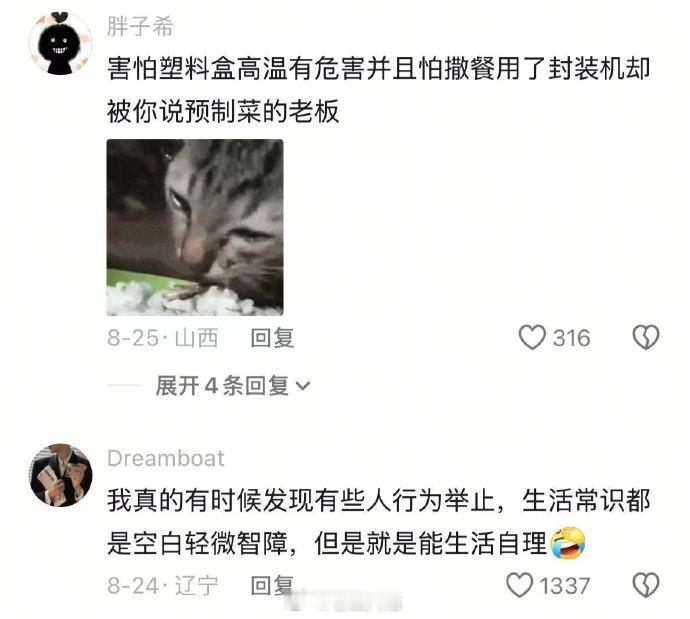
Task: View the cat eating rice image
Action: click(195, 227)
